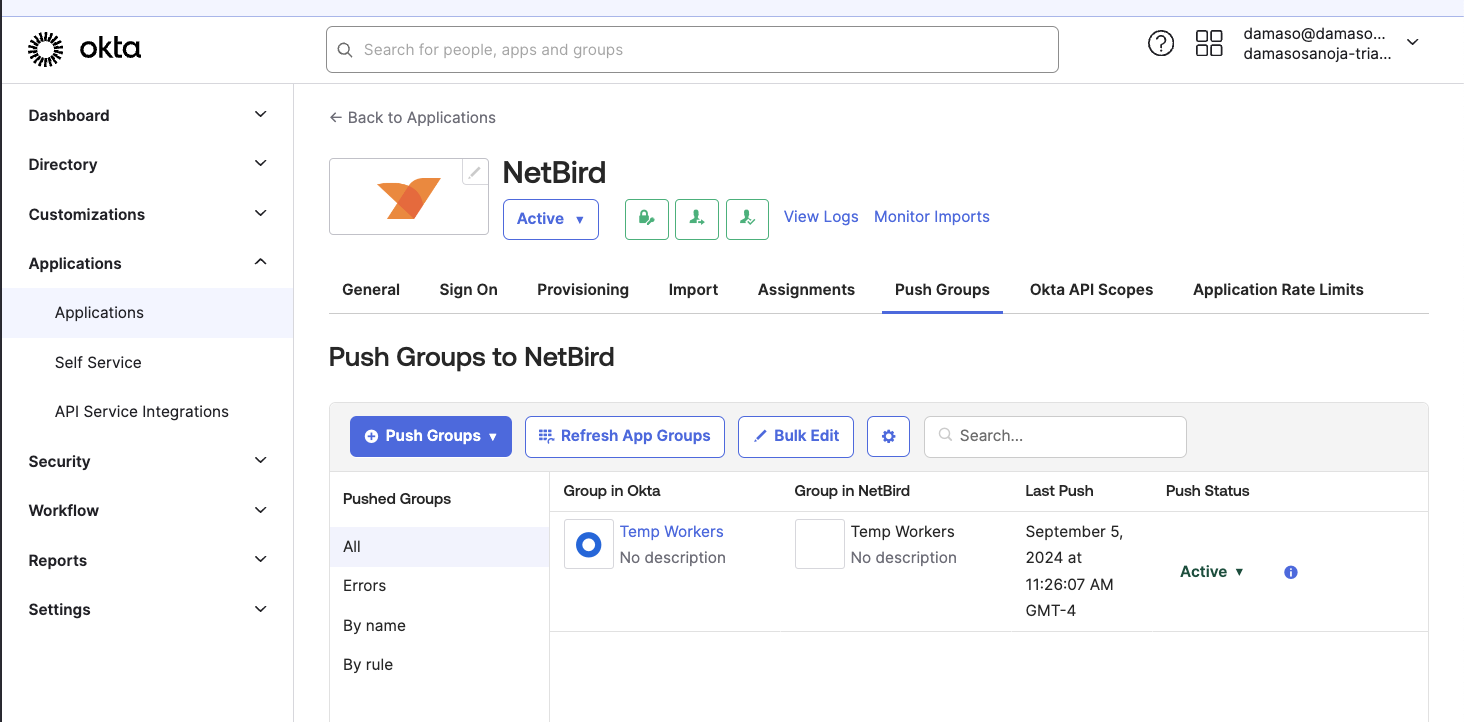The width and height of the screenshot is (1464, 722).
Task: Collapse the Applications section in sidebar
Action: [x=259, y=262]
